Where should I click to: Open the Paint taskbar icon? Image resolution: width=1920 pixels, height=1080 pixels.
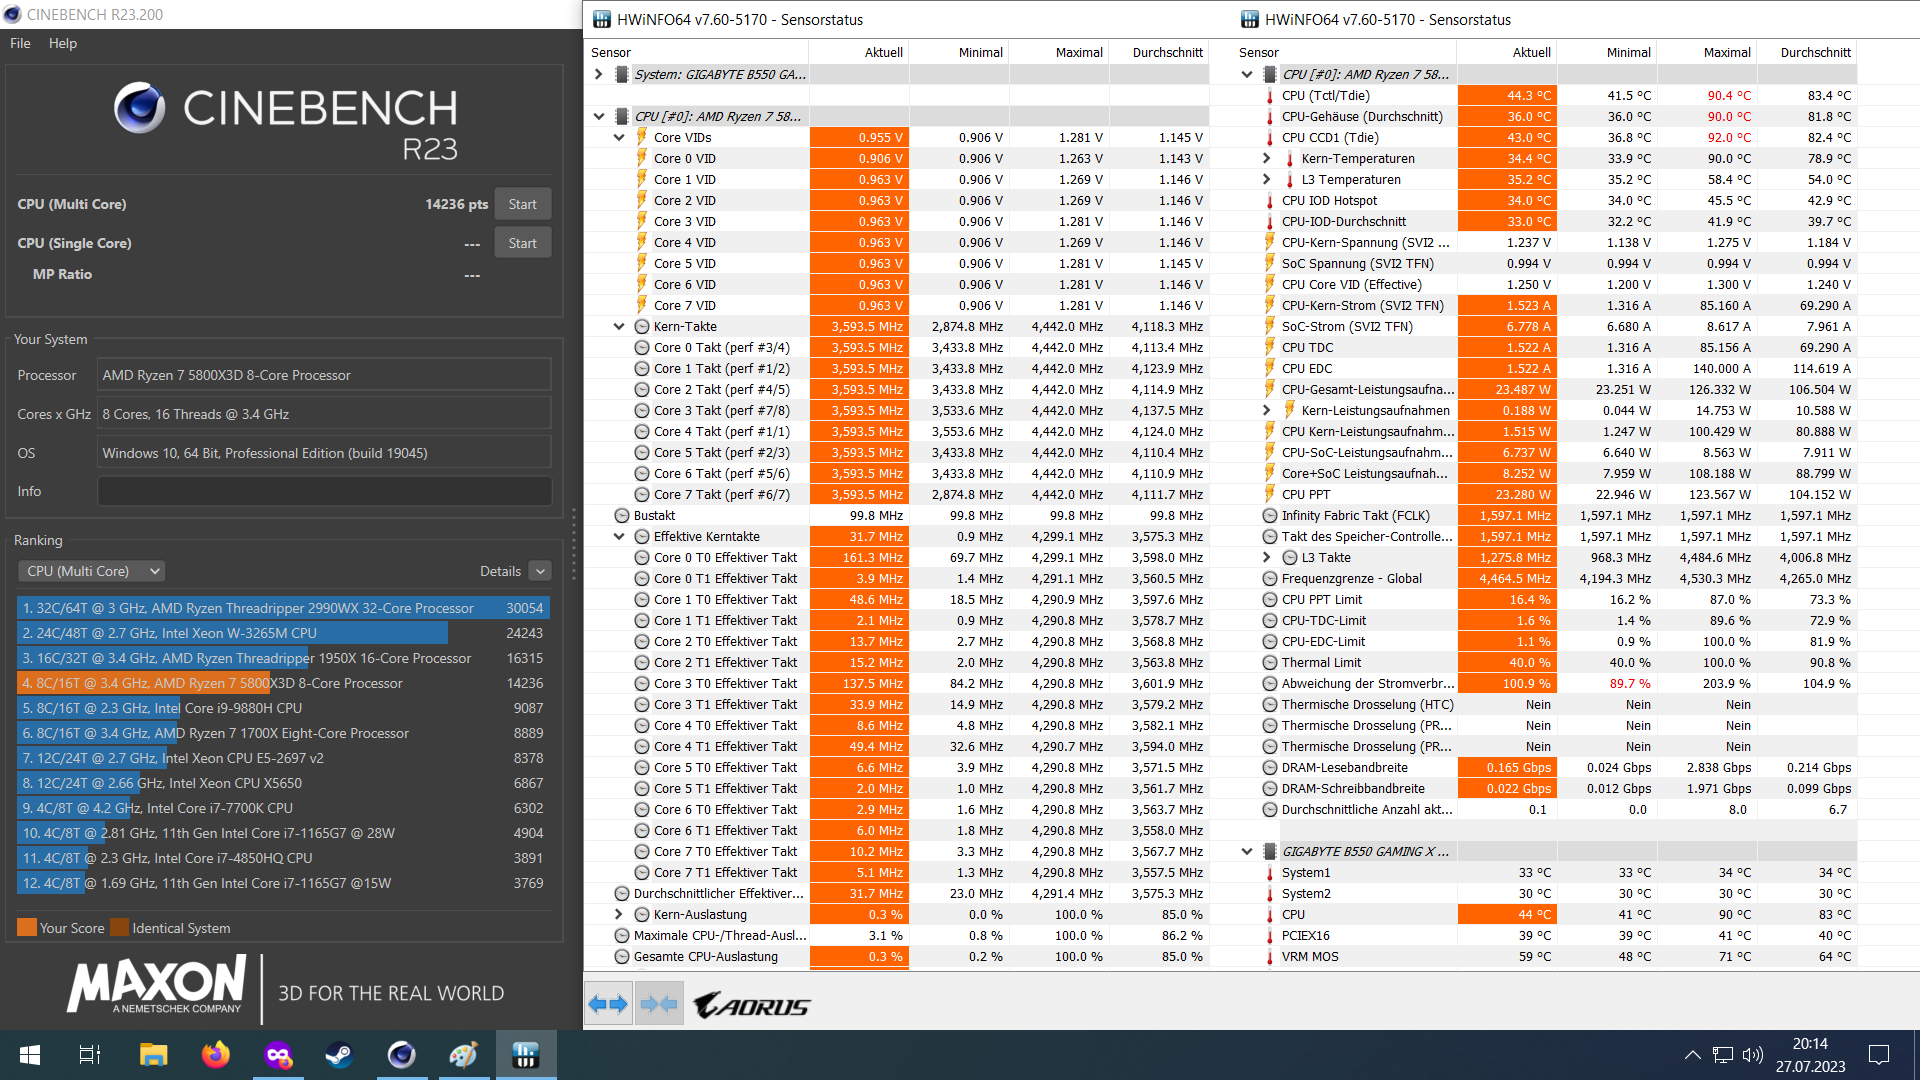[x=463, y=1055]
